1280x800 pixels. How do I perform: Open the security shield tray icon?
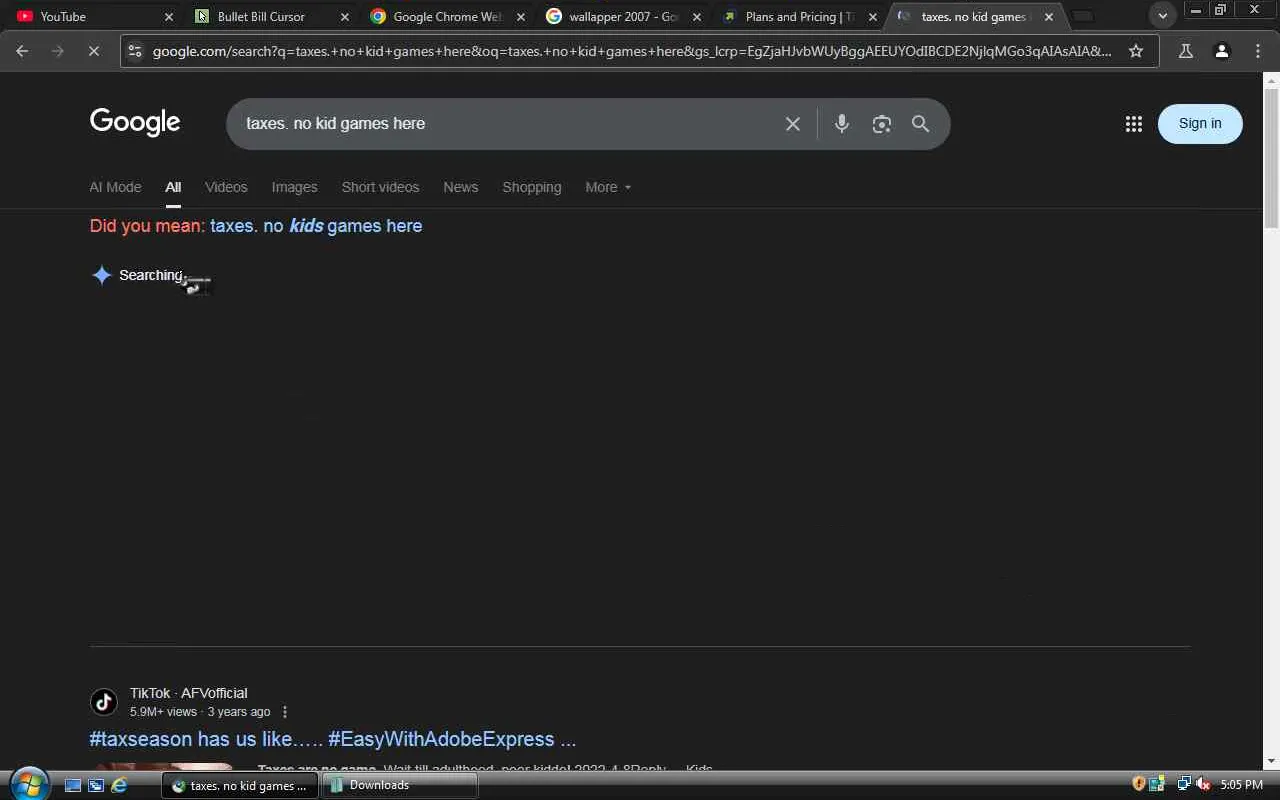tap(1139, 784)
